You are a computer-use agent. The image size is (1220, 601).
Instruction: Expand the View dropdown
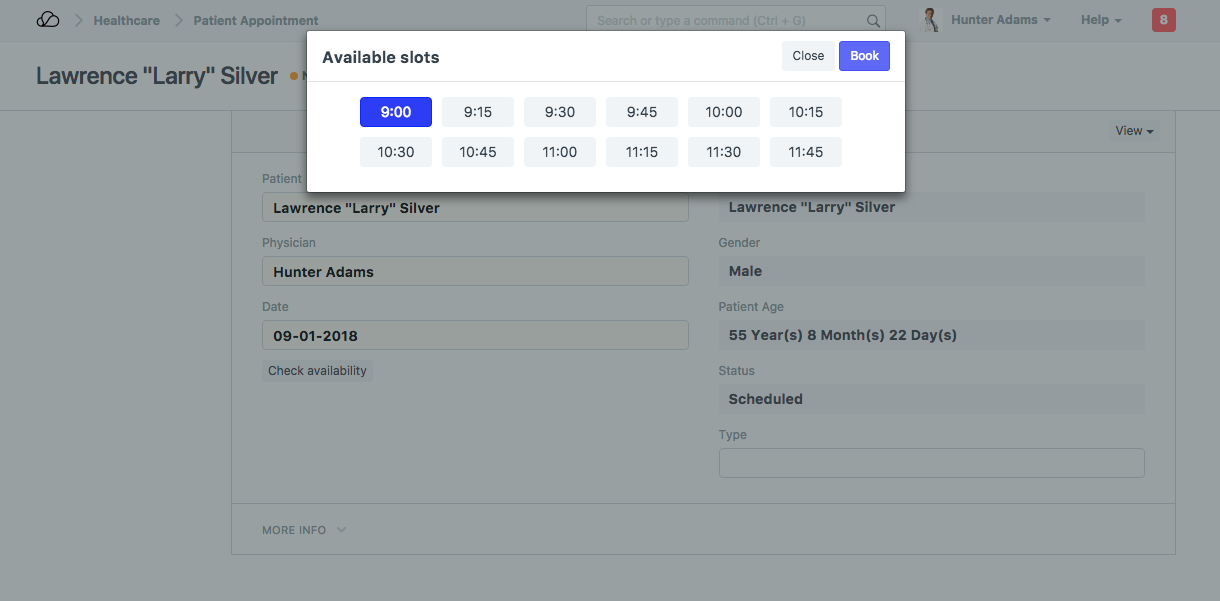point(1134,131)
